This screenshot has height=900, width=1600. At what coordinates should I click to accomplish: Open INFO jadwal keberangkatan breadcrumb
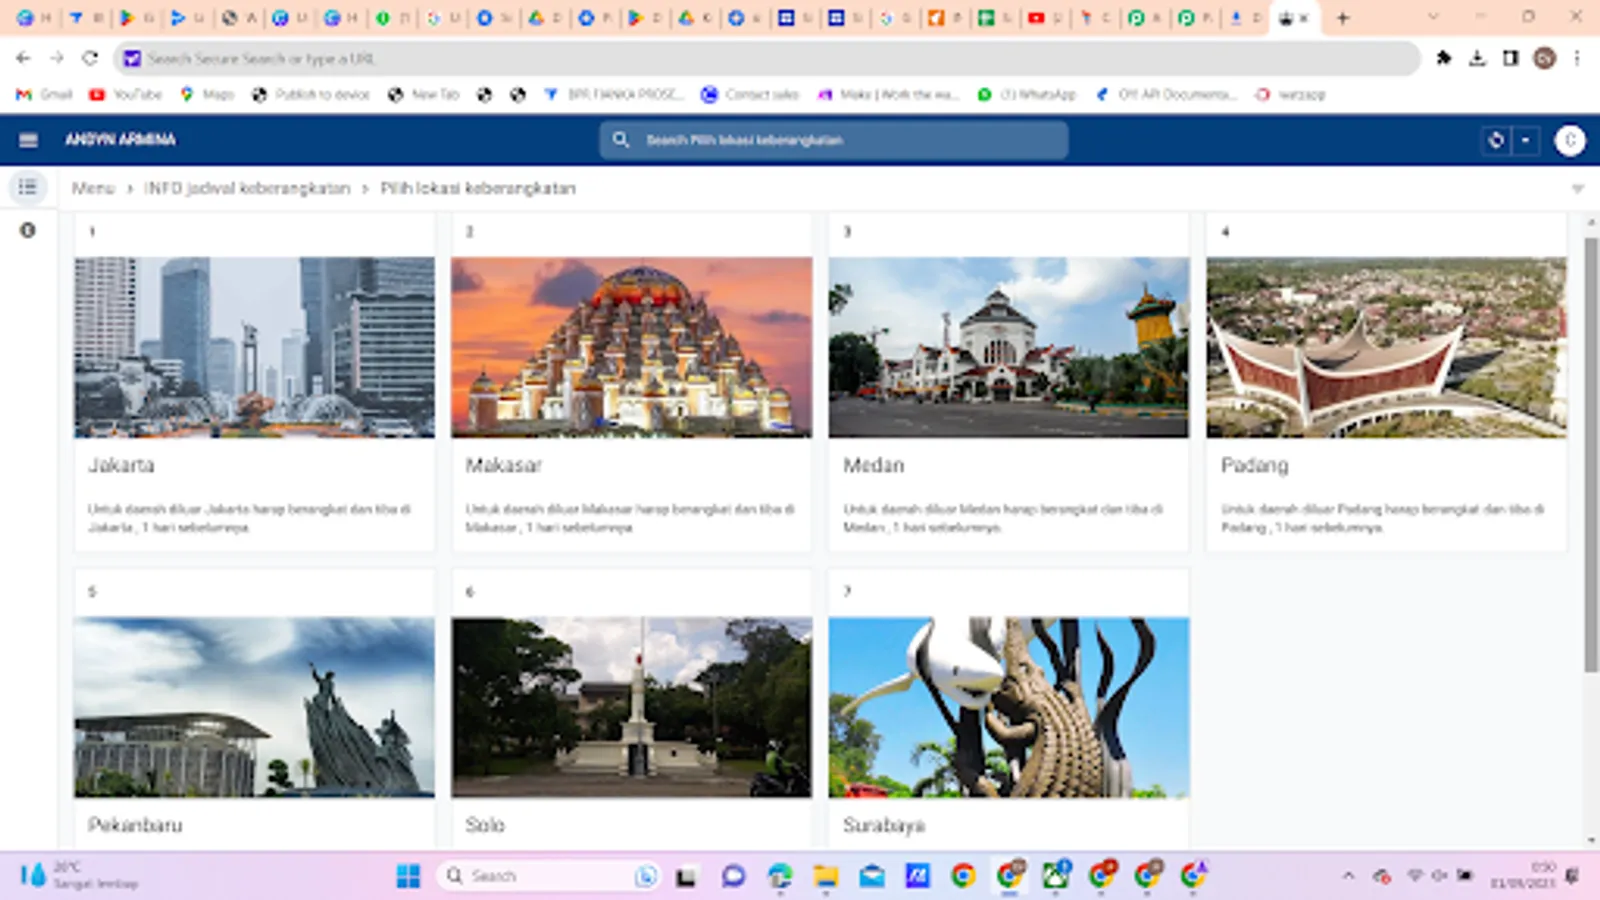247,188
